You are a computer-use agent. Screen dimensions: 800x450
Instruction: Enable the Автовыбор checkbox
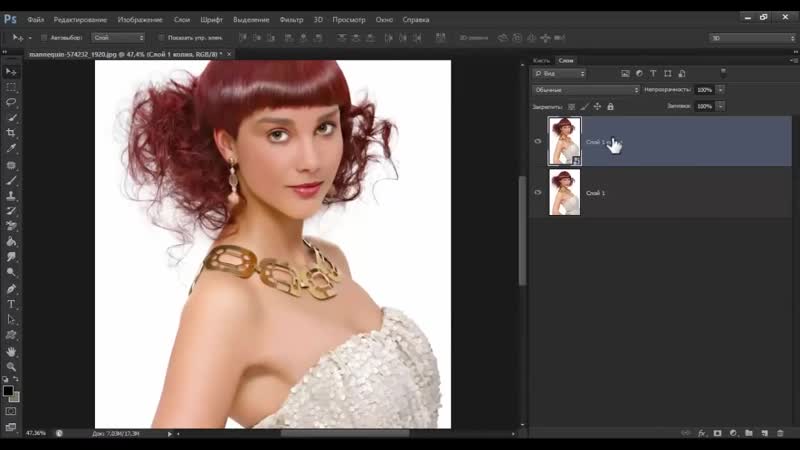click(44, 38)
